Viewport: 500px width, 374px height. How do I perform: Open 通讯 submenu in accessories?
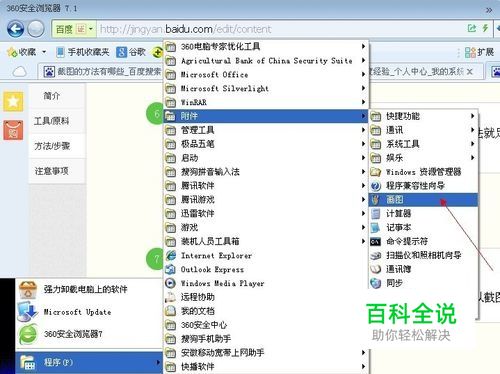(423, 130)
